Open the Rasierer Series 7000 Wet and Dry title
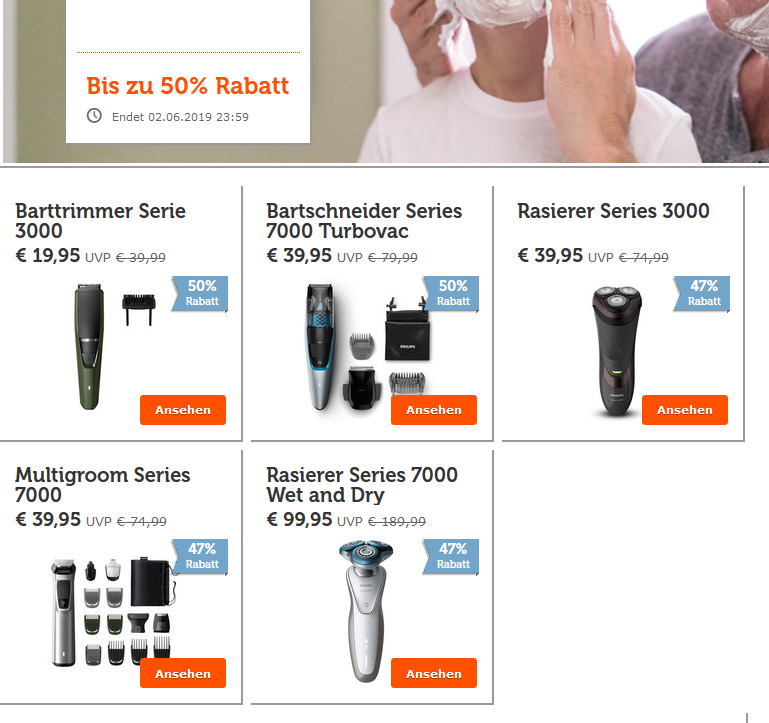 click(x=362, y=485)
